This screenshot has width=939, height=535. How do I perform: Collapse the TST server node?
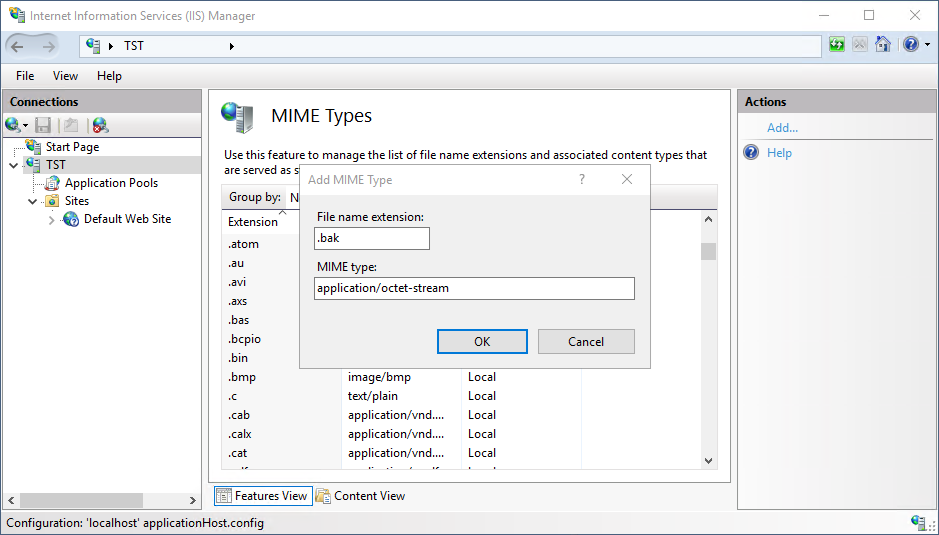[x=13, y=165]
